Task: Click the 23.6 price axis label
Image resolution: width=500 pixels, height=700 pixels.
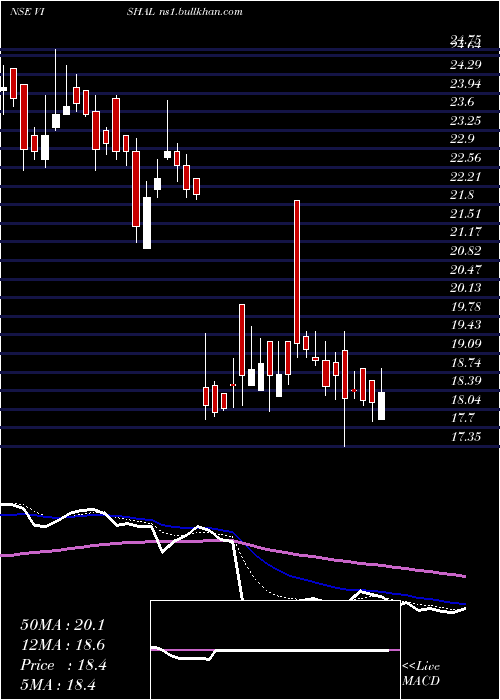Action: (x=462, y=102)
